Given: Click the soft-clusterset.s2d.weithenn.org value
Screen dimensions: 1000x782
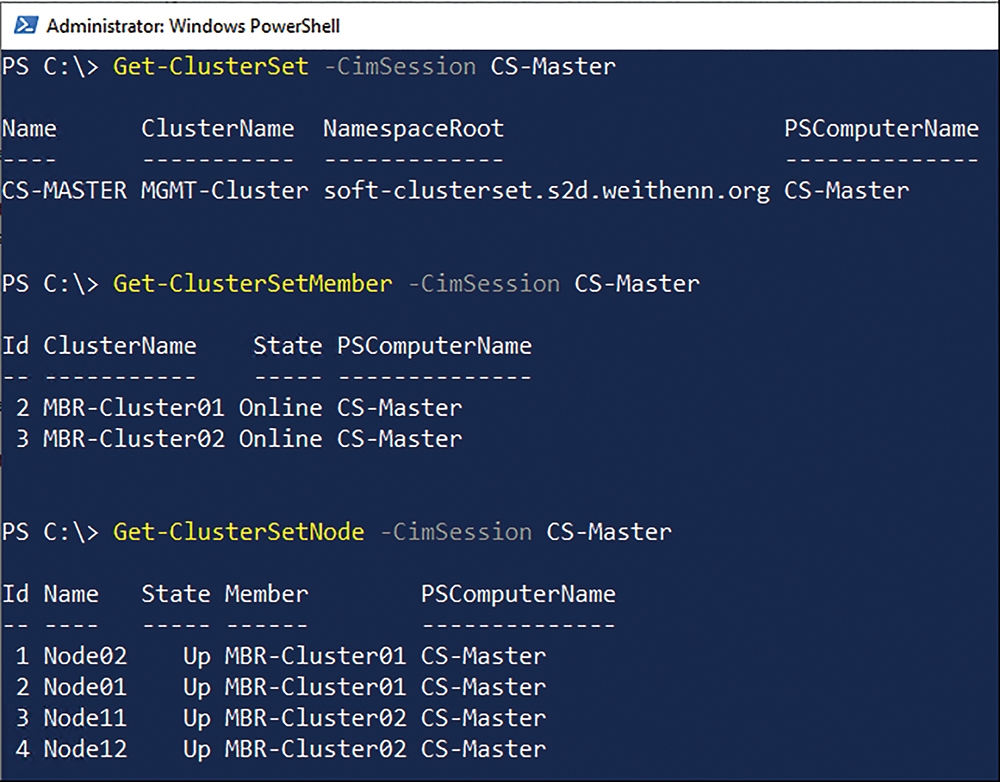Looking at the screenshot, I should pyautogui.click(x=547, y=191).
